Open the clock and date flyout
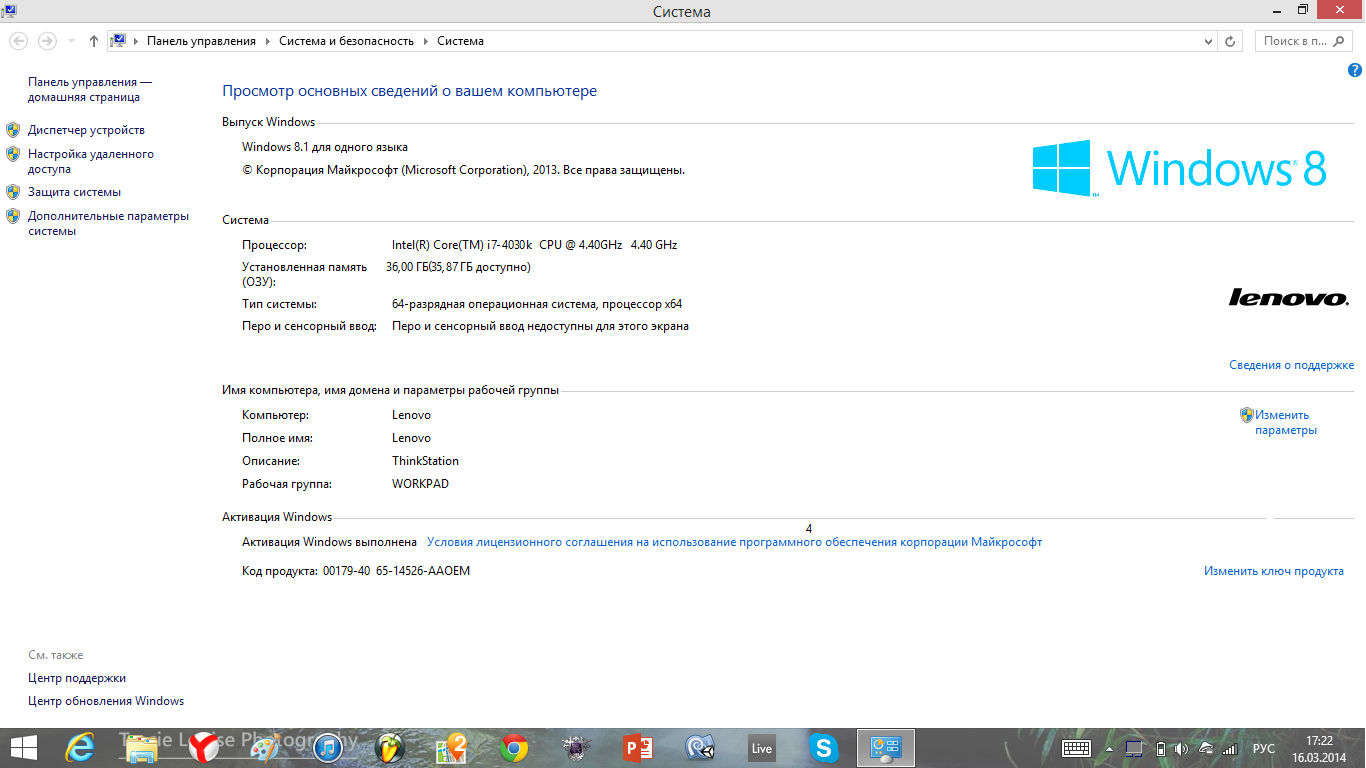 1320,748
